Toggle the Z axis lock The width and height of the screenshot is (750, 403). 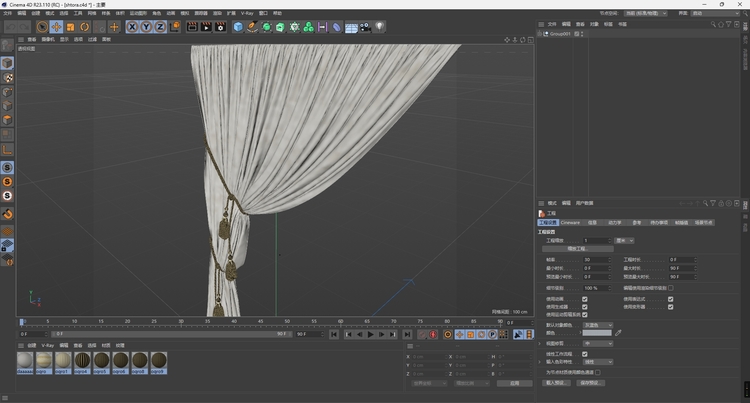point(160,27)
